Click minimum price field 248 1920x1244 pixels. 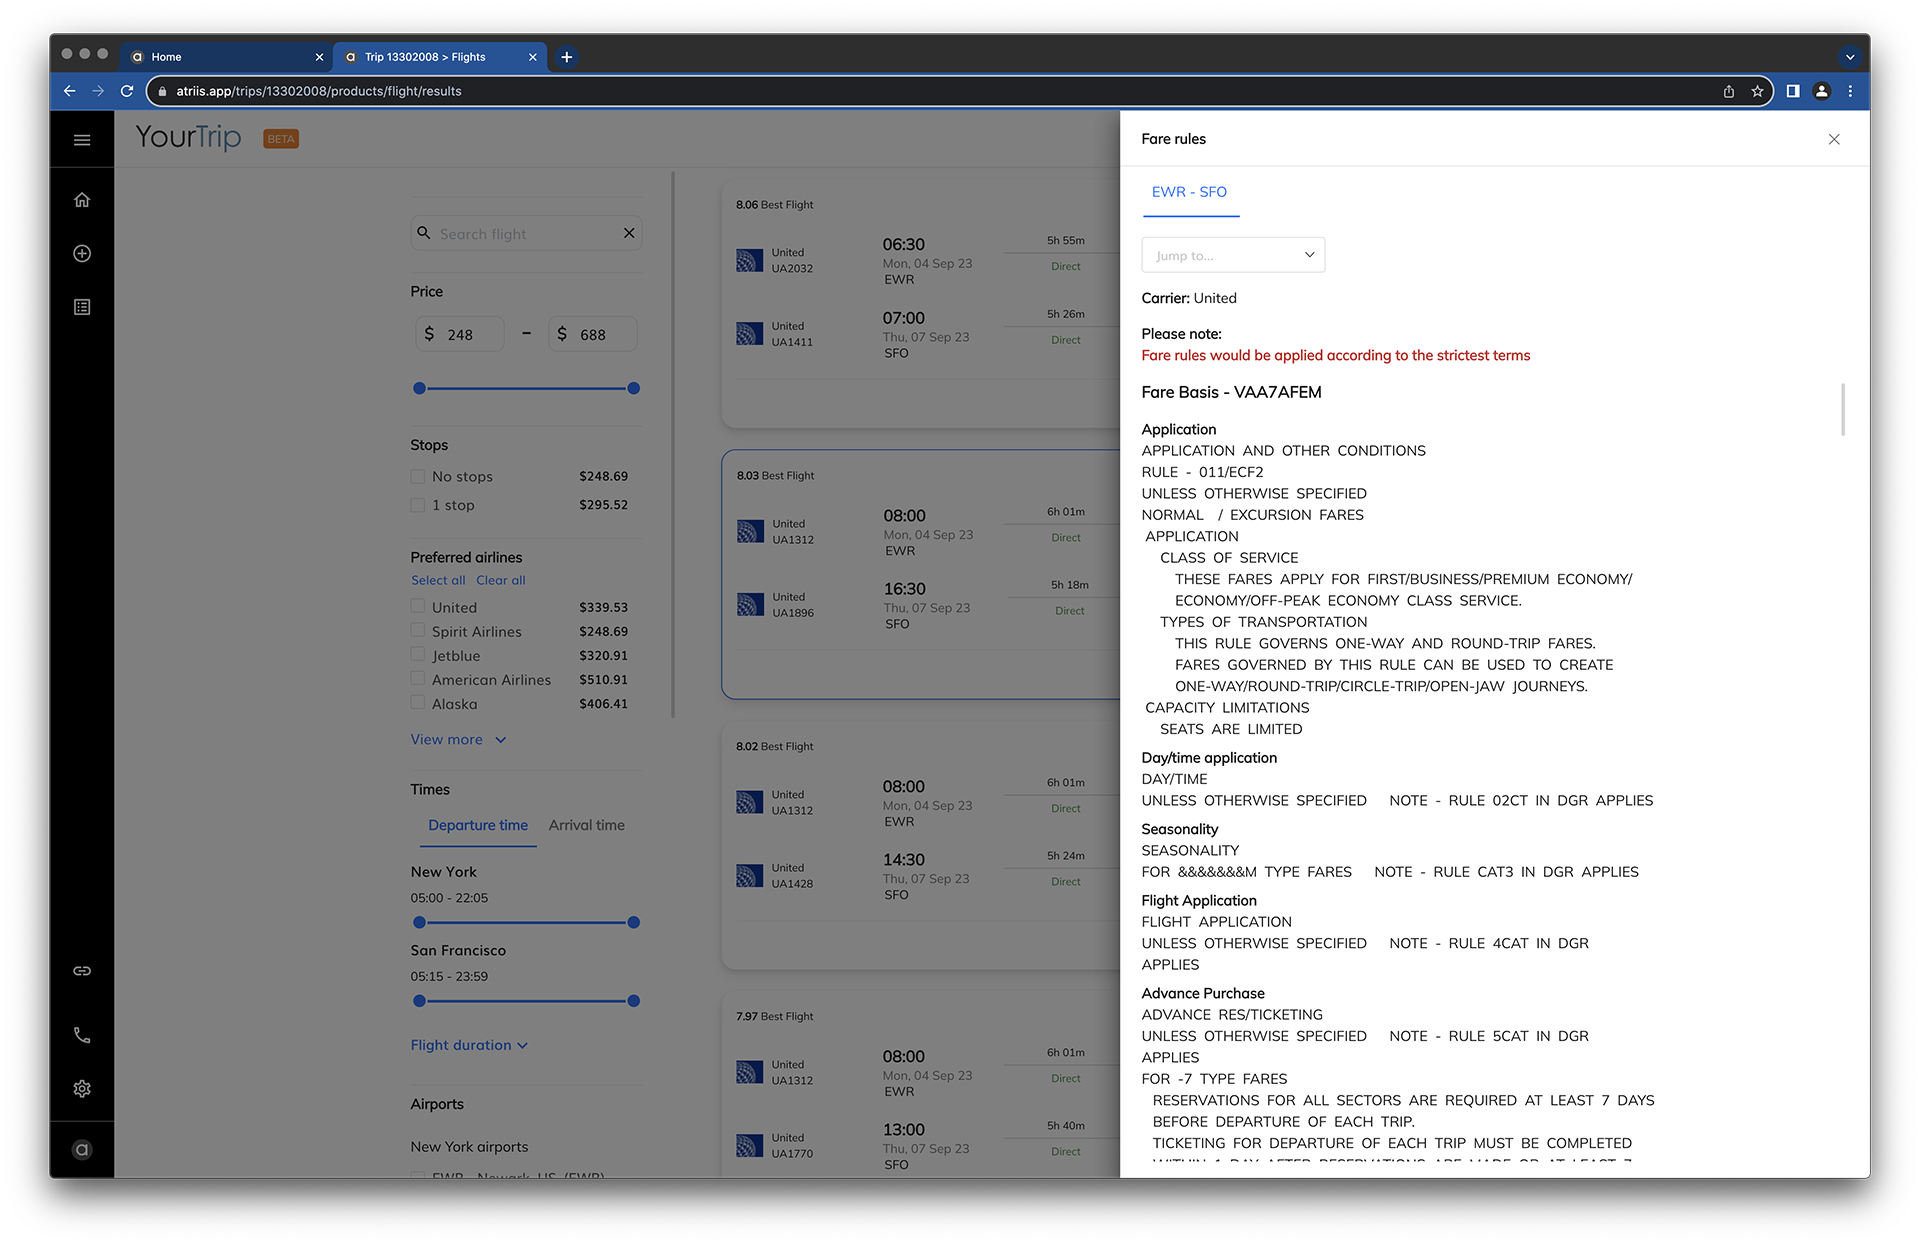pyautogui.click(x=460, y=334)
